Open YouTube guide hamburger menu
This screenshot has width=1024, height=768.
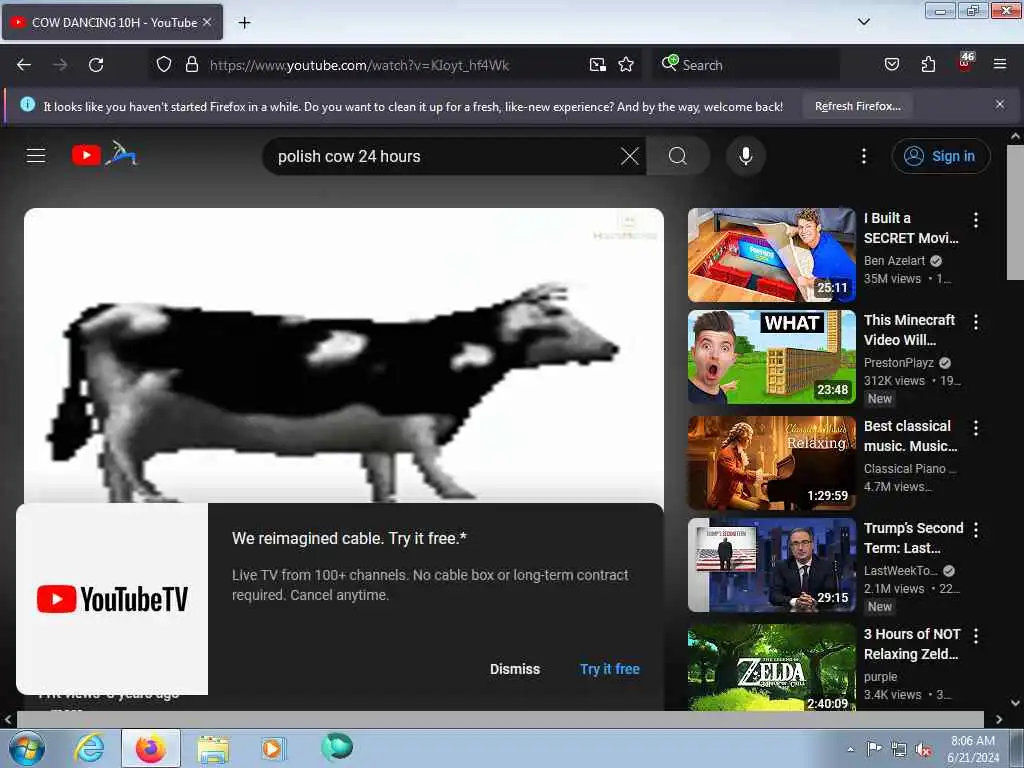tap(36, 155)
